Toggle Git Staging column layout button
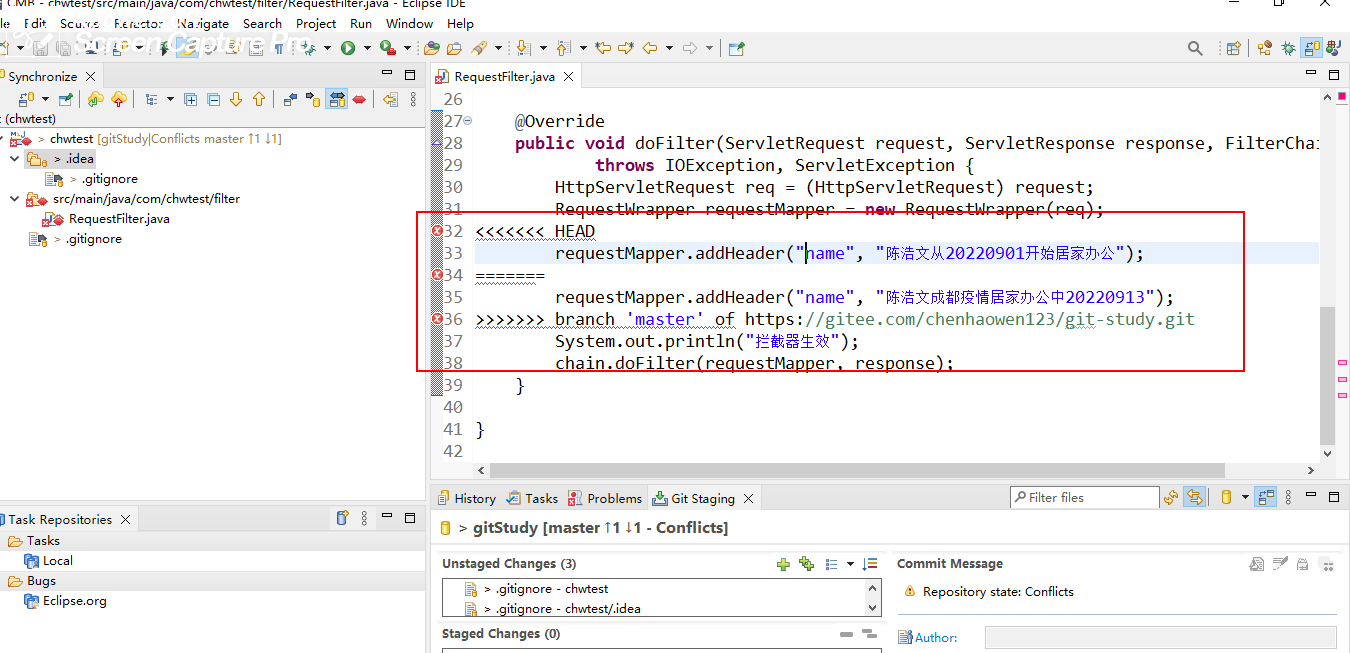1350x653 pixels. pos(1266,497)
